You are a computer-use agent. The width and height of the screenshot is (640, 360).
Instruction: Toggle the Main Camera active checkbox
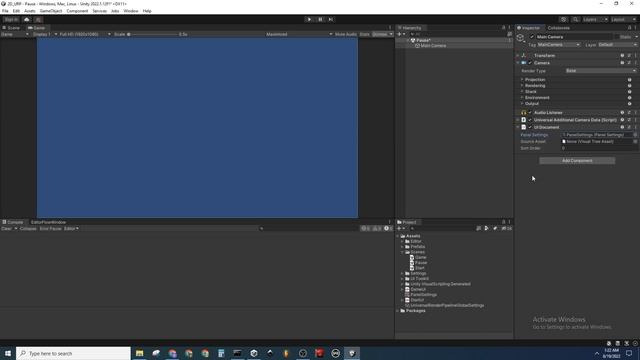[x=531, y=37]
